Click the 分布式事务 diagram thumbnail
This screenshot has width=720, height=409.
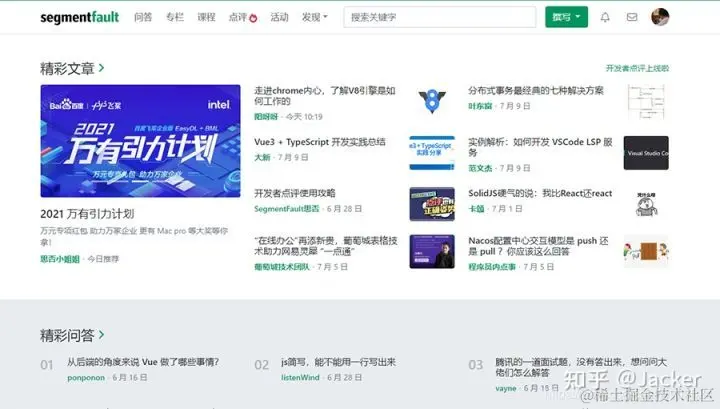click(646, 101)
